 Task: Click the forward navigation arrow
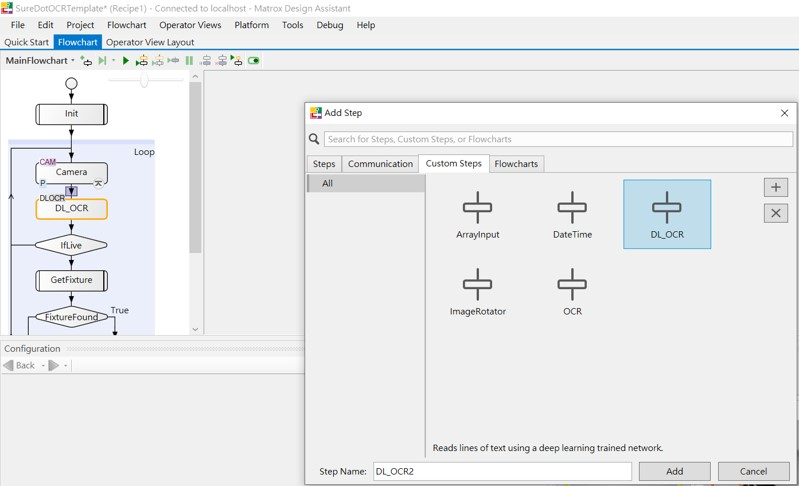tap(54, 365)
